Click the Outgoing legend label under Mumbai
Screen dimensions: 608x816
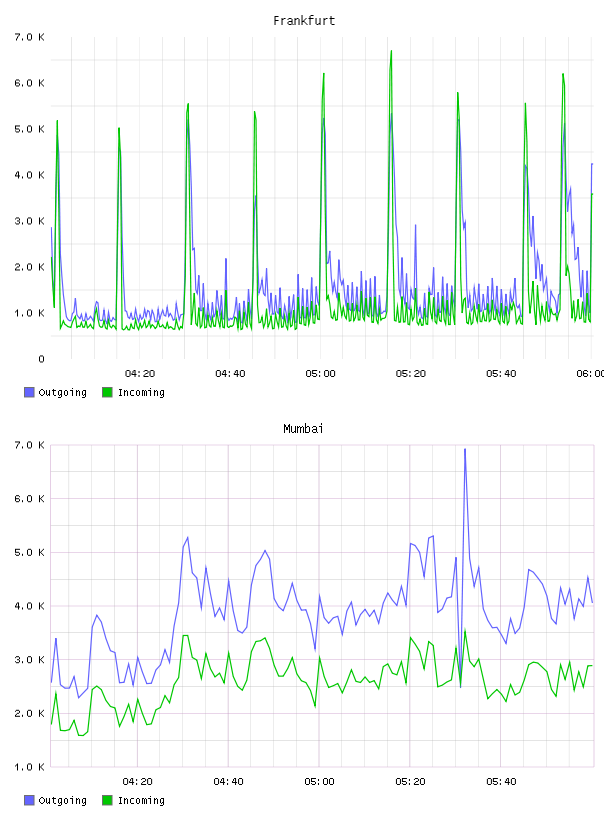pyautogui.click(x=62, y=801)
